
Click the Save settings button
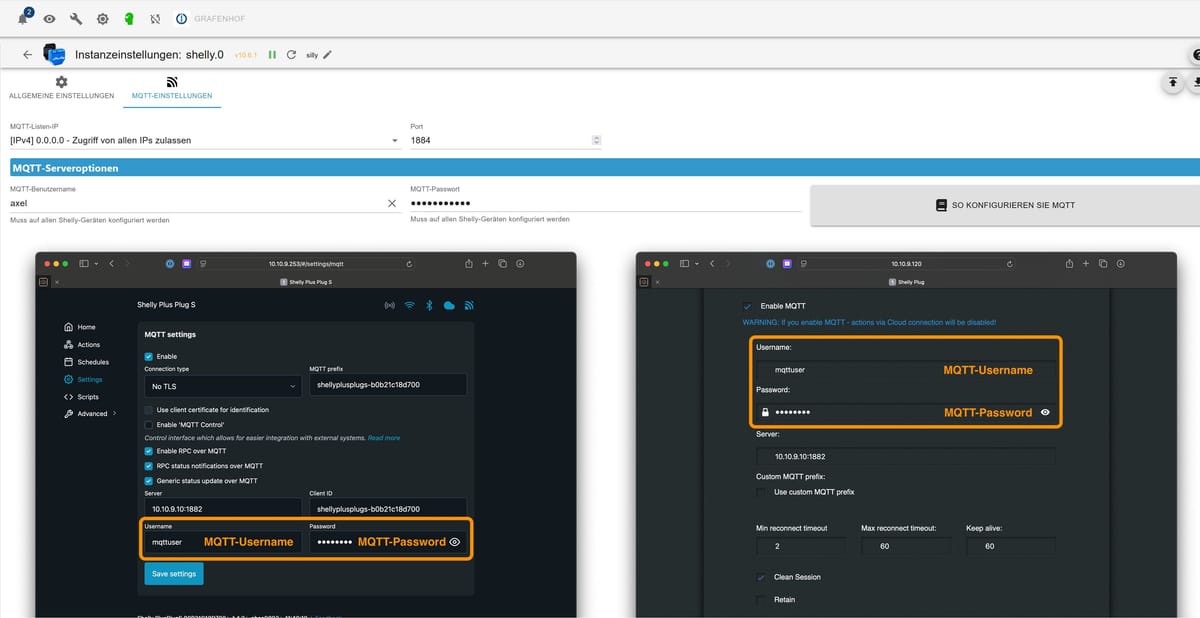(x=174, y=574)
